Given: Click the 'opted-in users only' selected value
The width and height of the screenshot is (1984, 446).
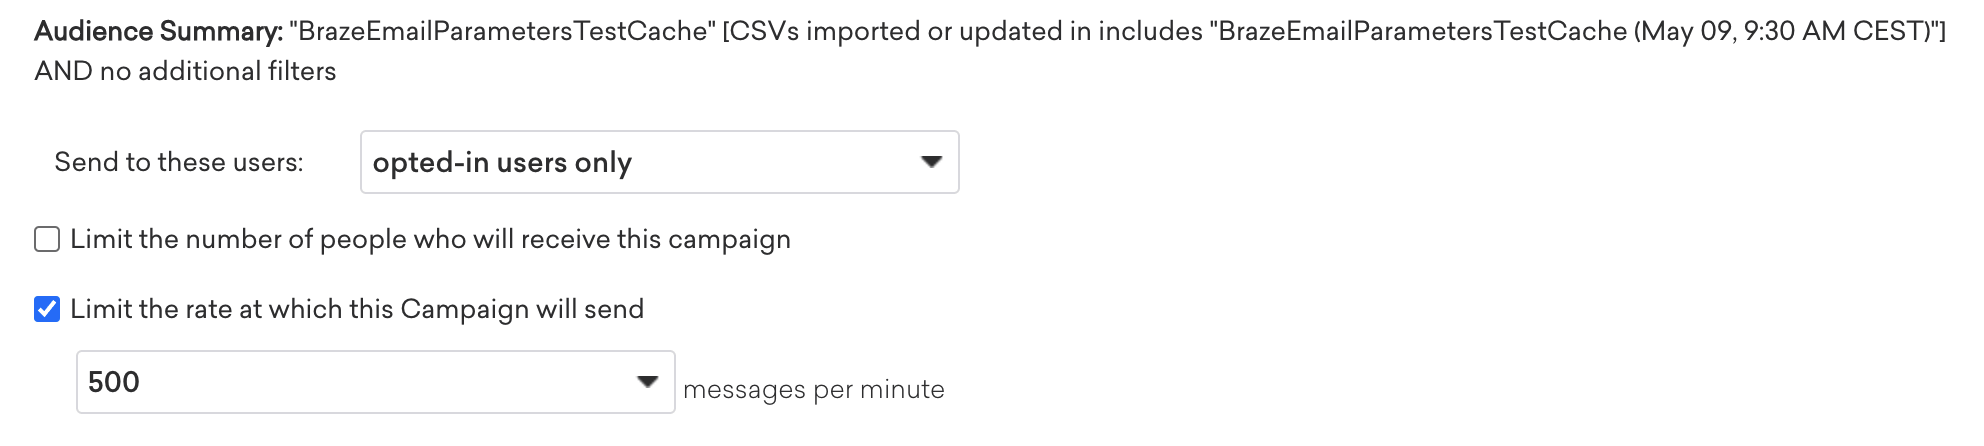Looking at the screenshot, I should (502, 162).
